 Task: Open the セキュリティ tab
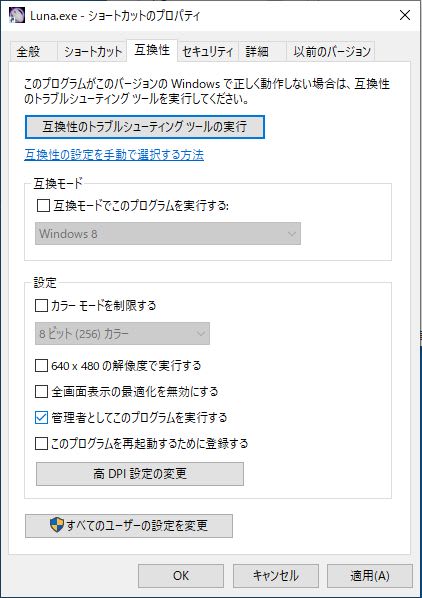tap(207, 51)
